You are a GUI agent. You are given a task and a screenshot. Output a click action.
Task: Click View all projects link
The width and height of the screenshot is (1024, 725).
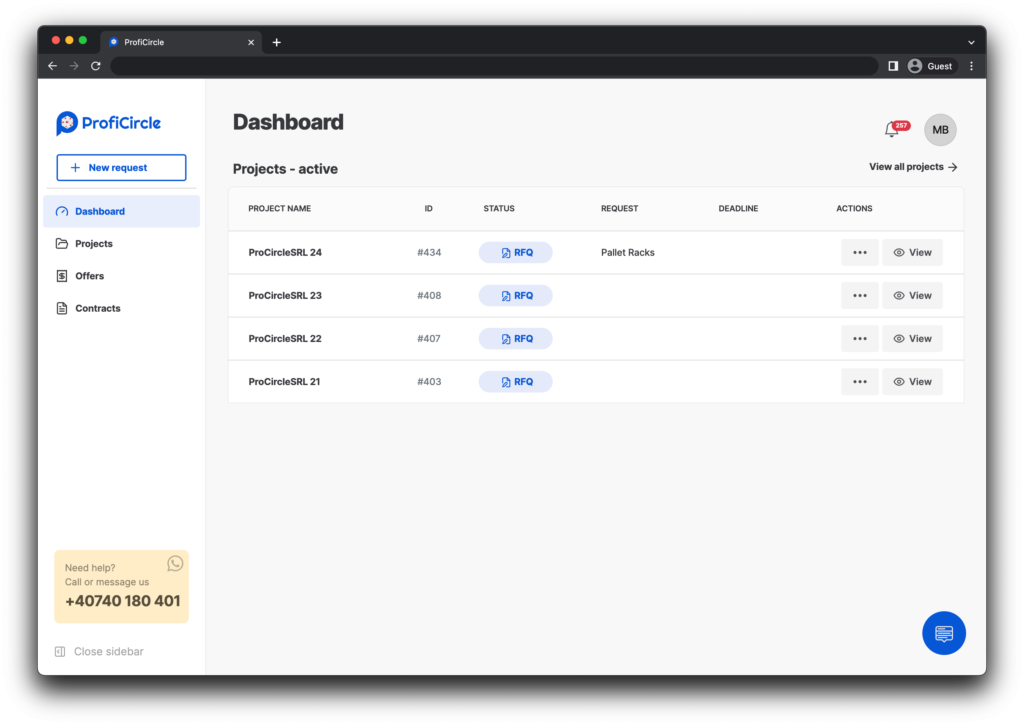(x=913, y=167)
